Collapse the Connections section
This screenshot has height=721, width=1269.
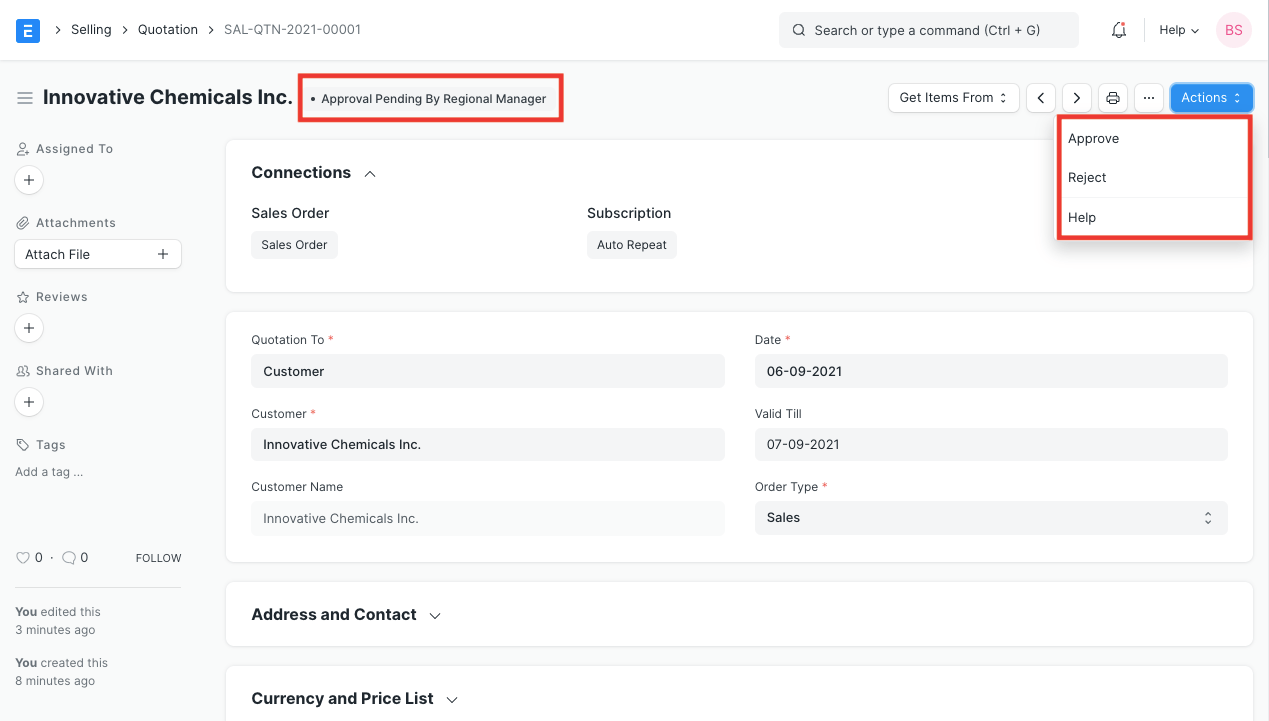369,172
